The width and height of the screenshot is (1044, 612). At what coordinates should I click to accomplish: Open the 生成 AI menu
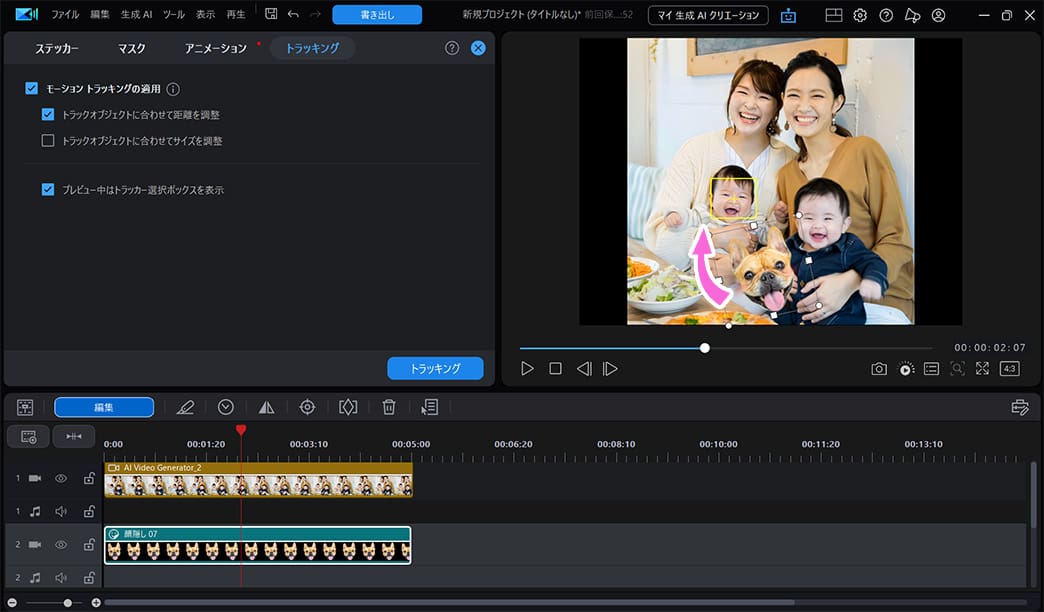pos(137,15)
